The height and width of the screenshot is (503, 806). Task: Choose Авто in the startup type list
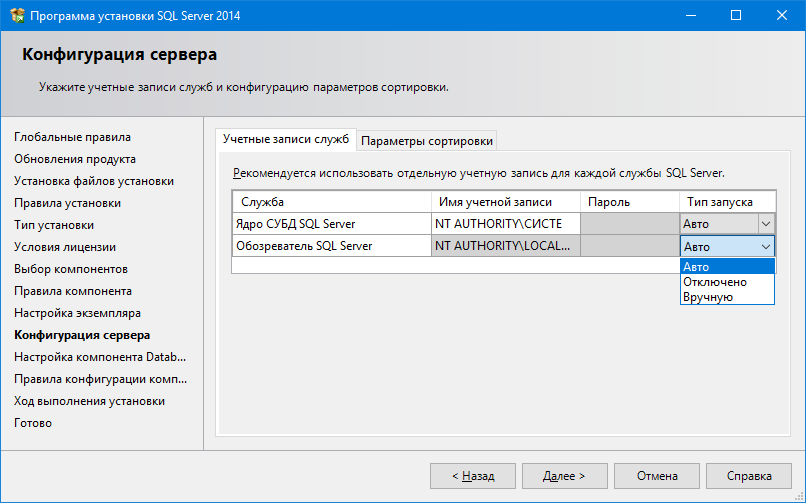pyautogui.click(x=727, y=267)
